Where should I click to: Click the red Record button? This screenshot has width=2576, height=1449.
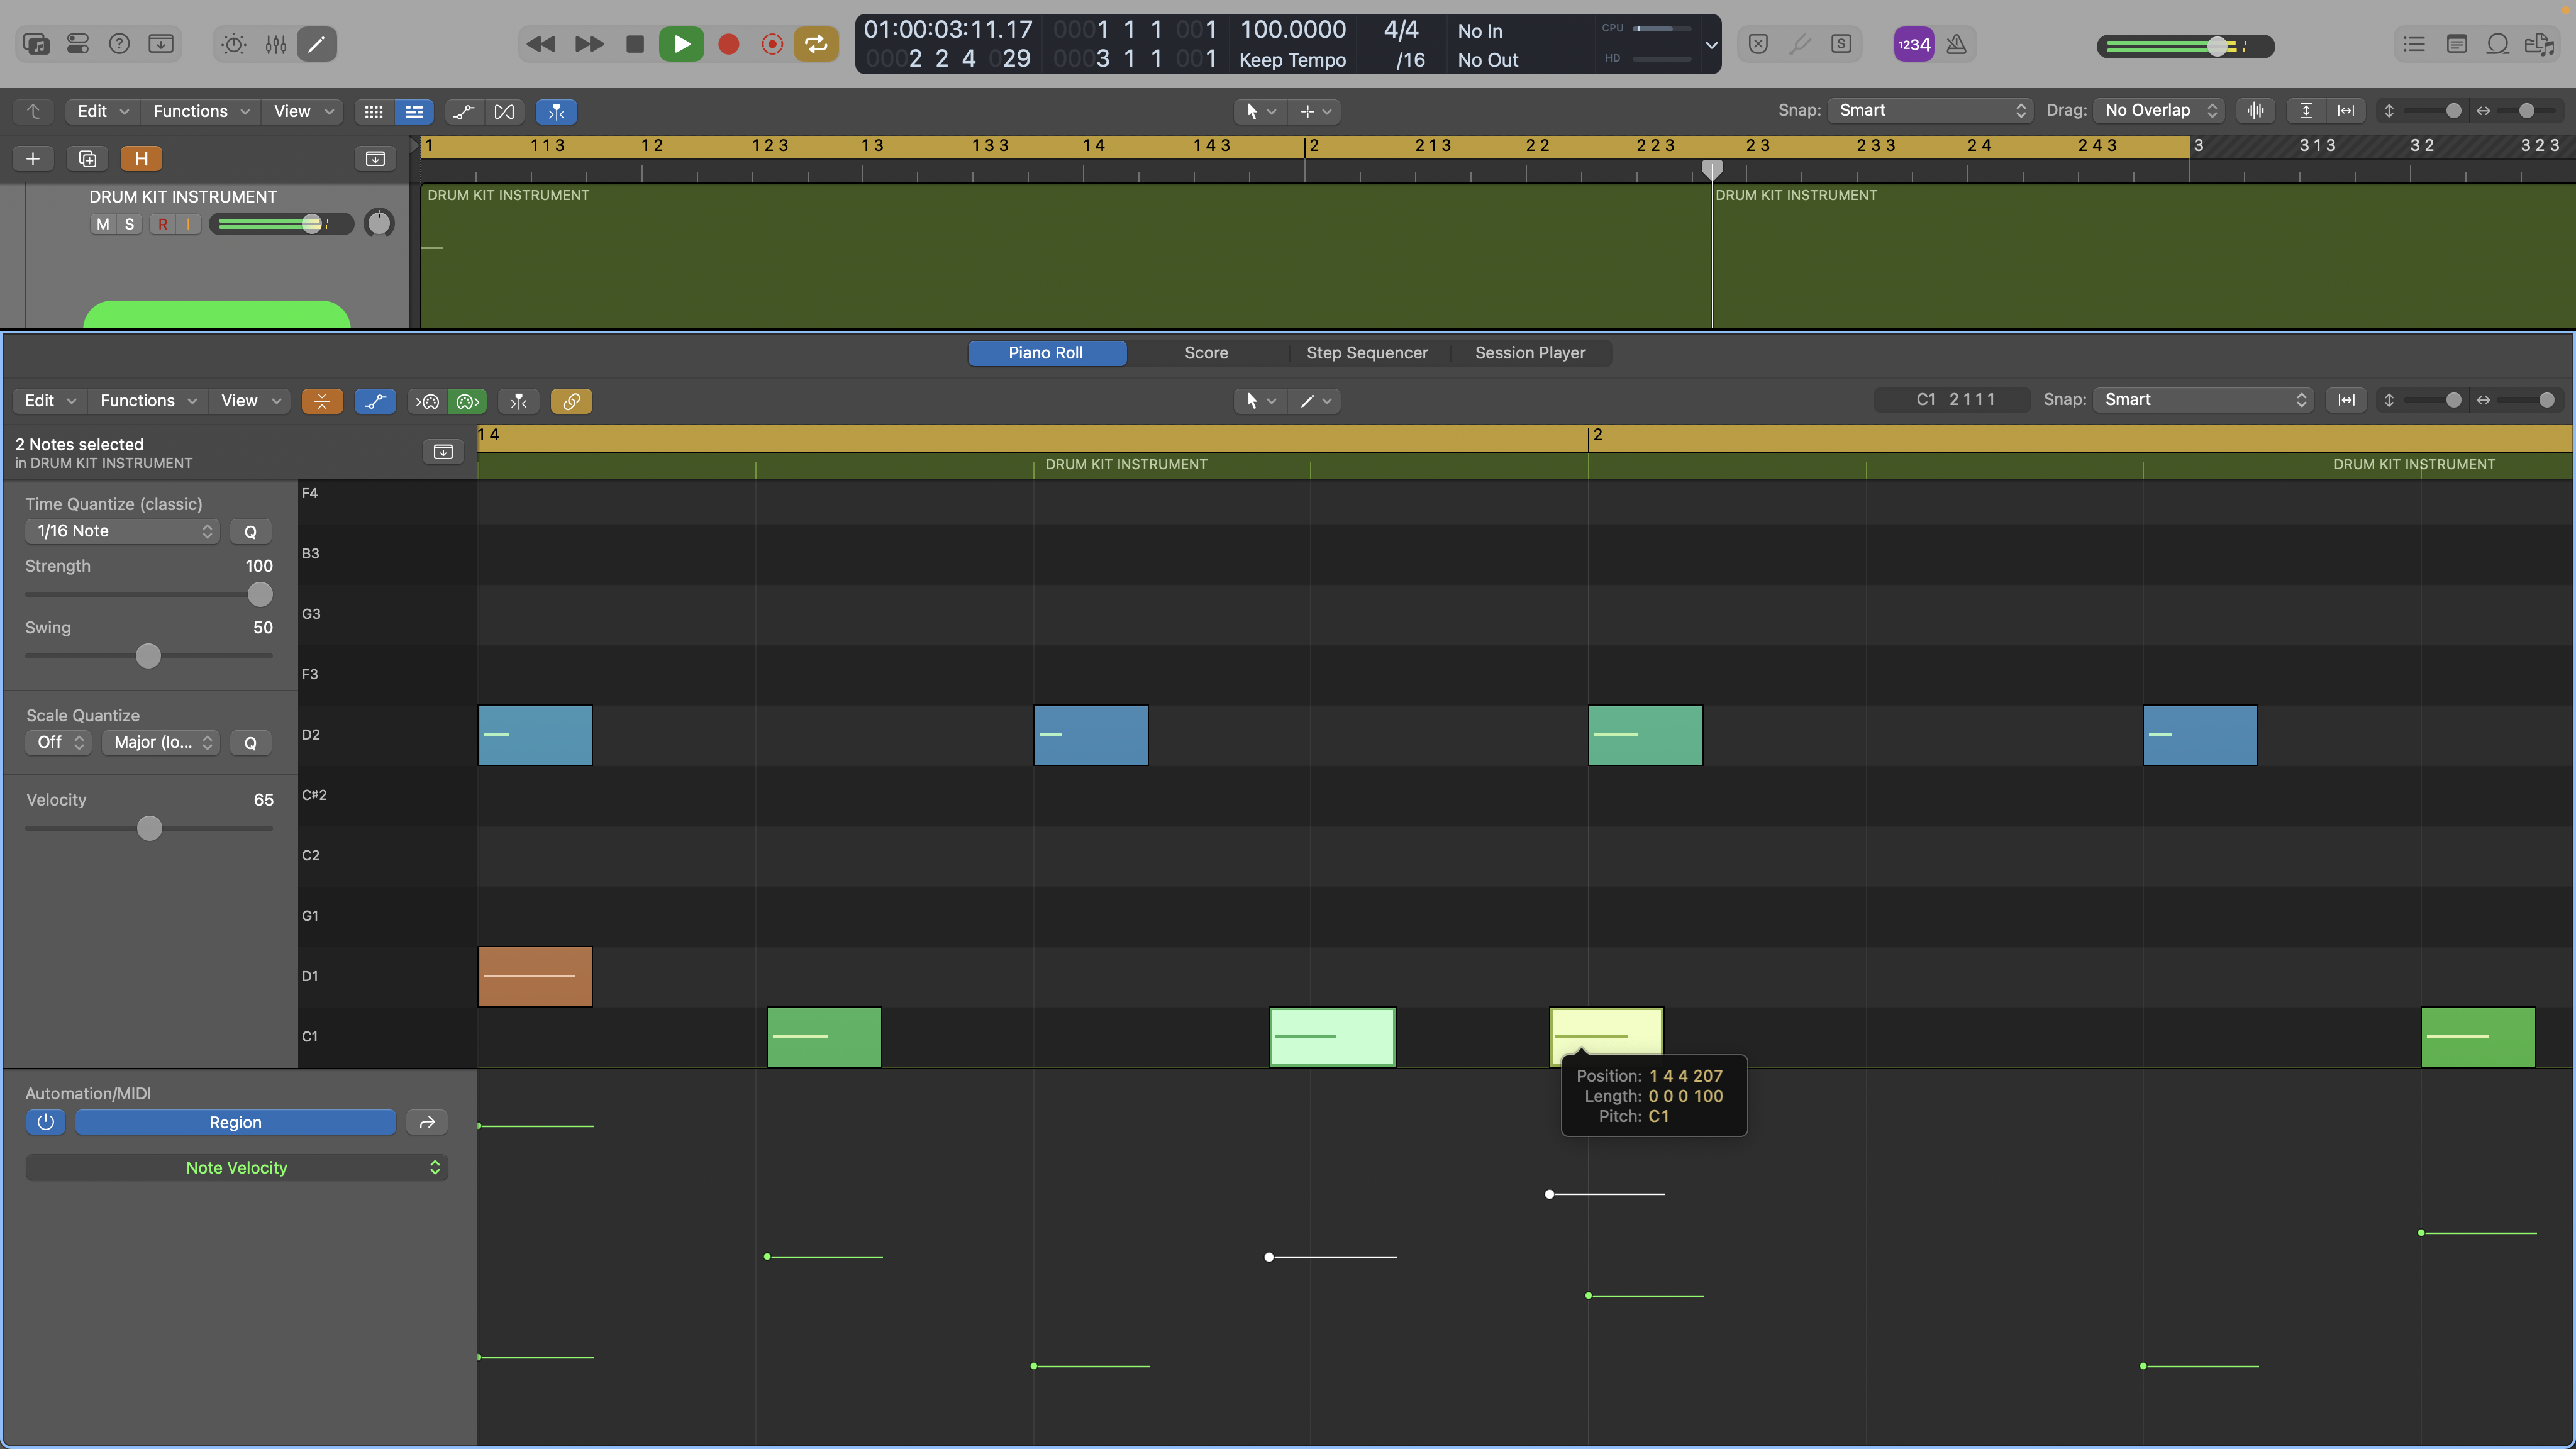coord(729,44)
